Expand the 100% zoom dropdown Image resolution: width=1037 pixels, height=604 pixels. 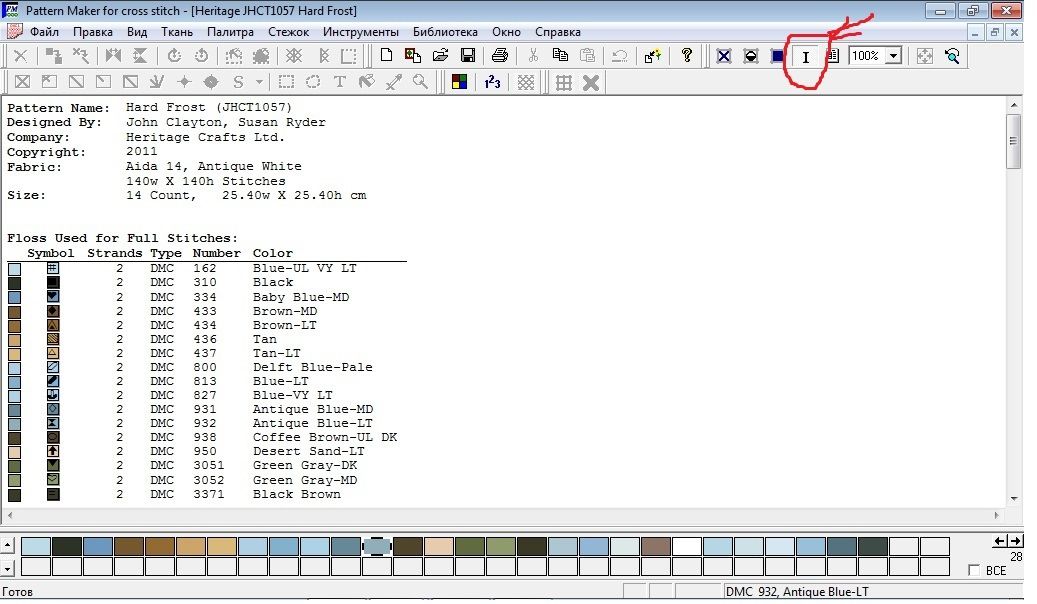click(x=892, y=57)
